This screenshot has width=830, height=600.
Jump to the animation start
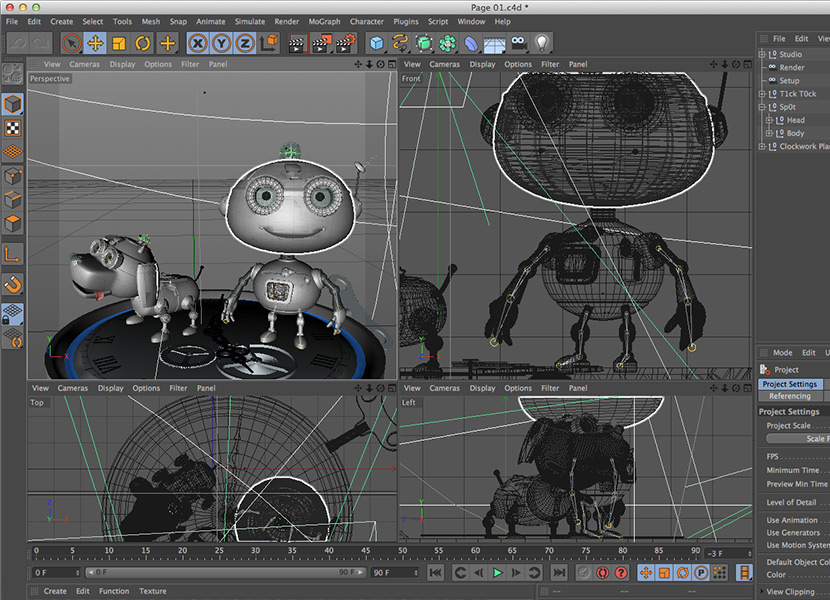tap(436, 572)
